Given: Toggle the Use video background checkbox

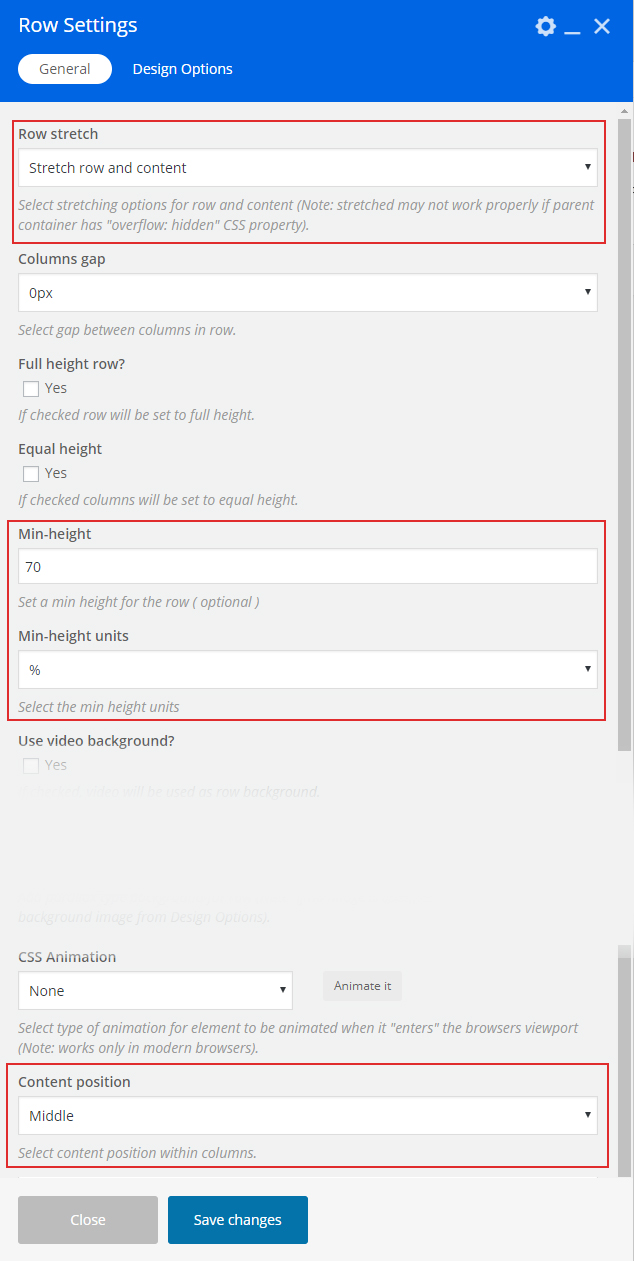Looking at the screenshot, I should point(31,766).
